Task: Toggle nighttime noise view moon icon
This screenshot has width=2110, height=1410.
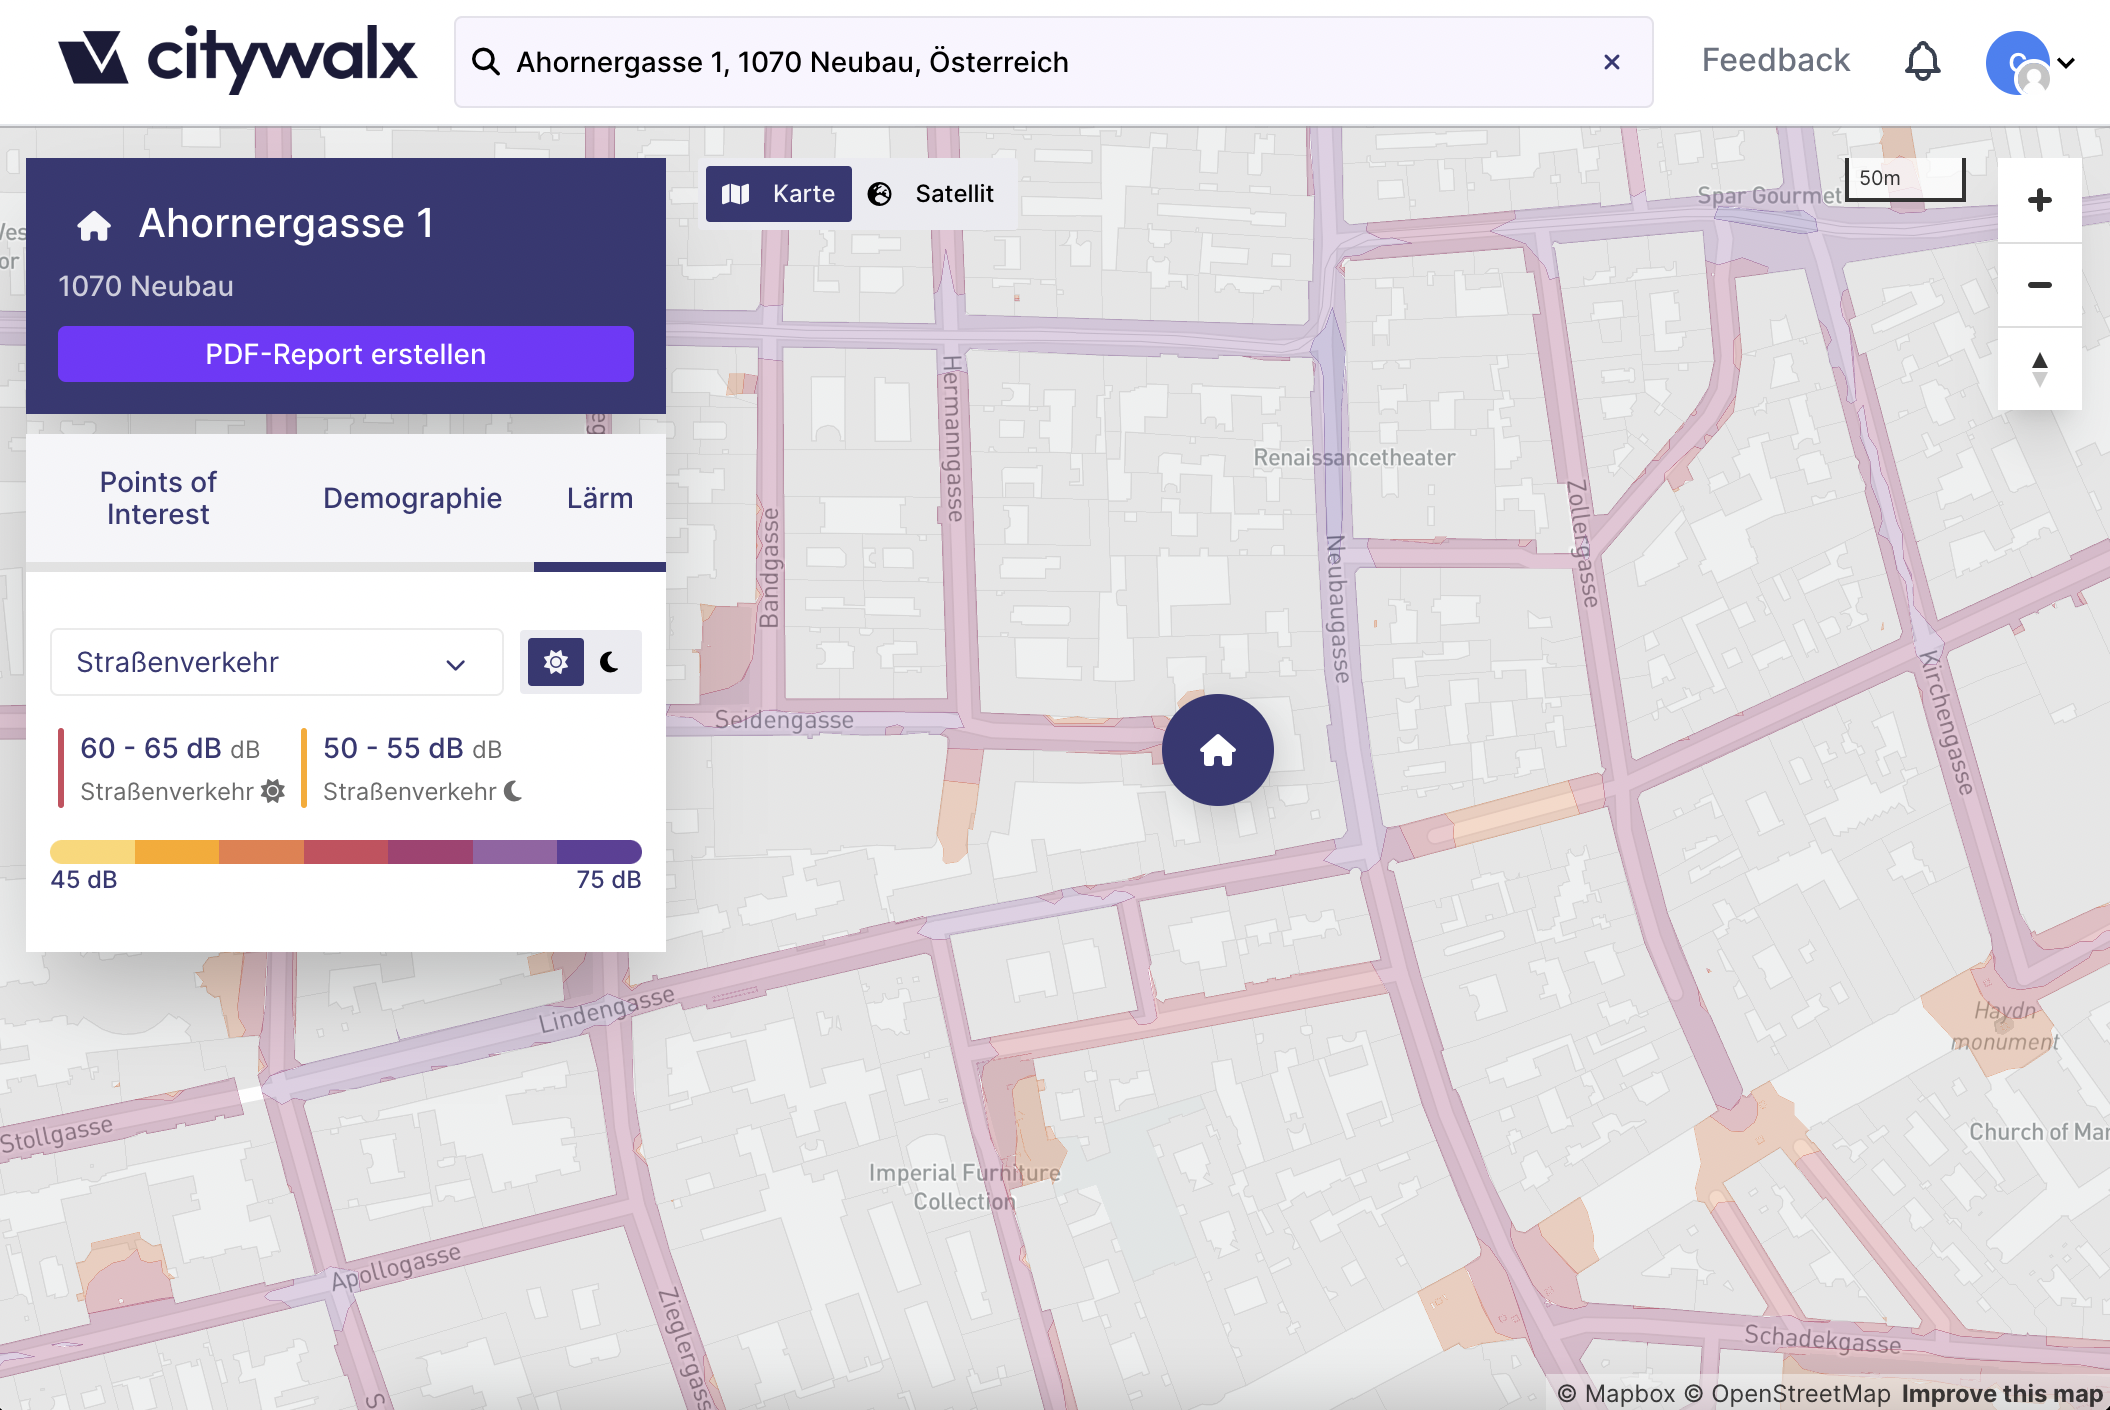Action: coord(610,662)
